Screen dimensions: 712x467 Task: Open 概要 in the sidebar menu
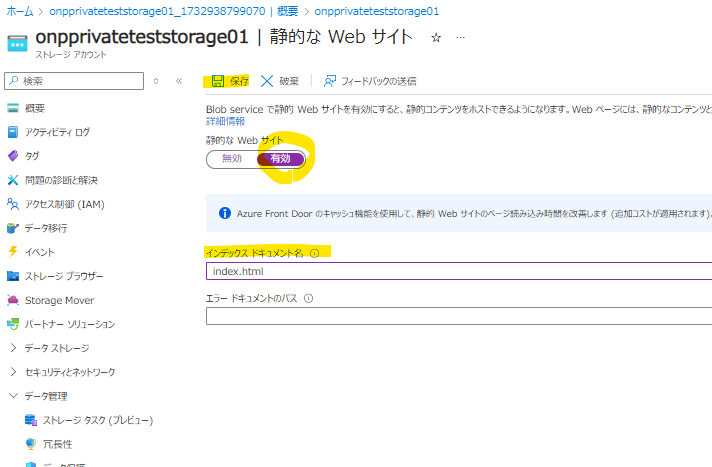click(35, 108)
